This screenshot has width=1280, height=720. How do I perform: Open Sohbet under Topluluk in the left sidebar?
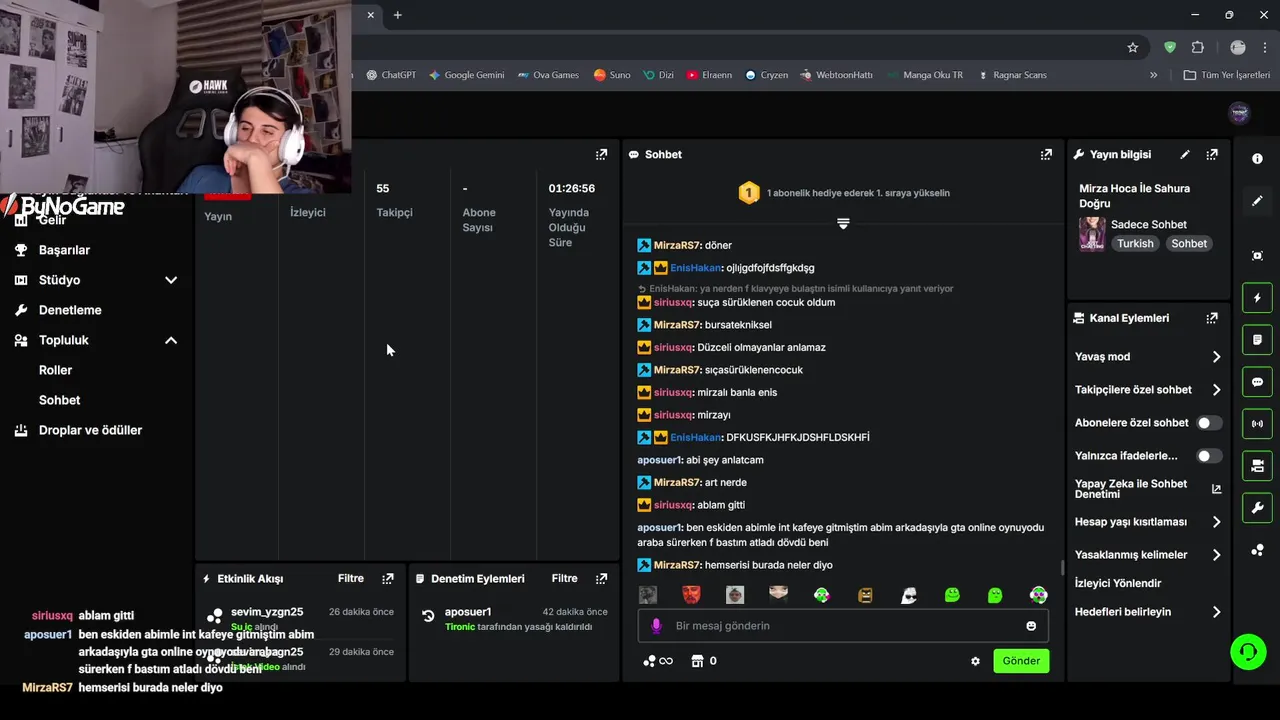pos(59,400)
